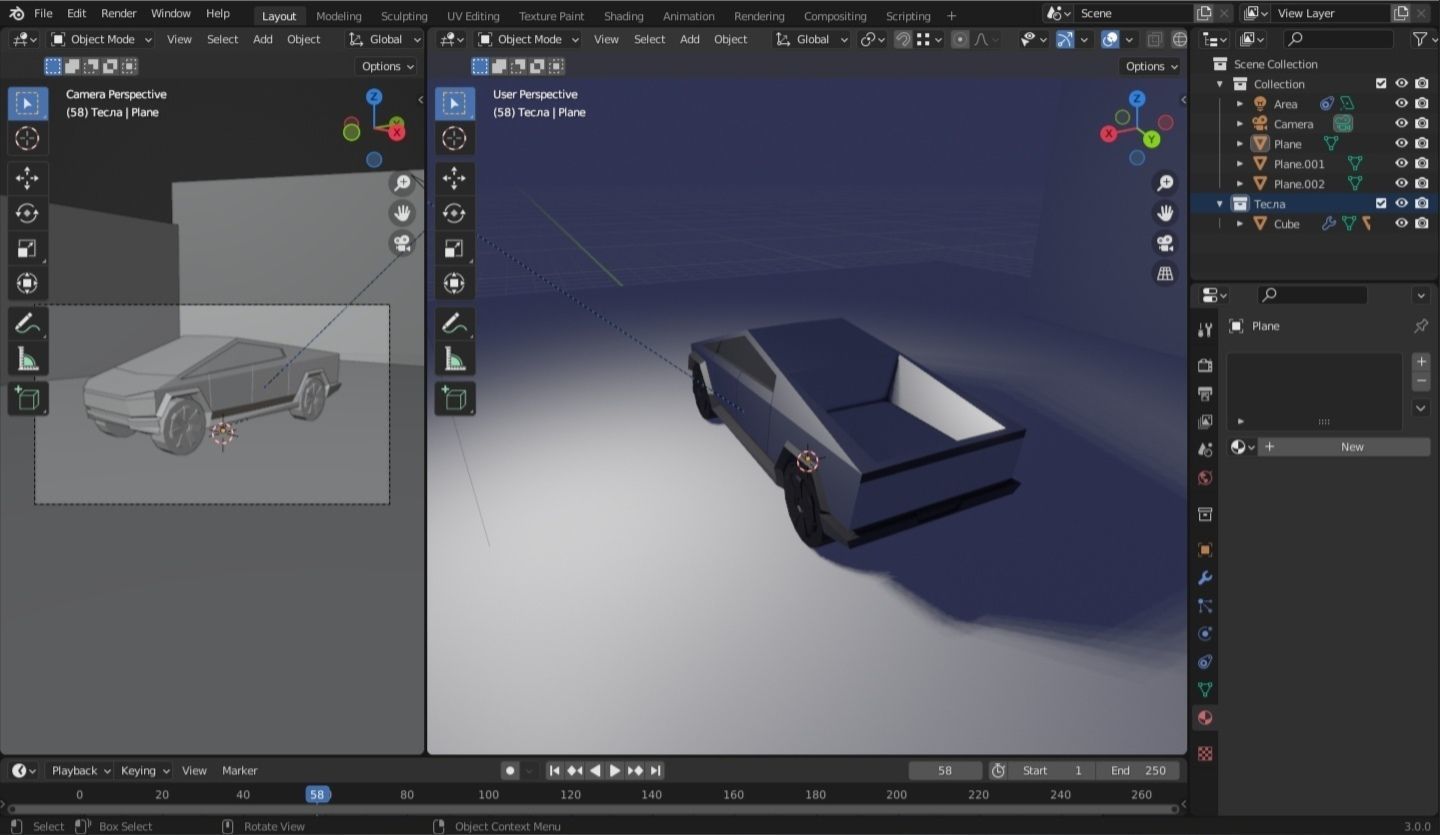Open the File menu
The width and height of the screenshot is (1440, 835).
pos(43,14)
